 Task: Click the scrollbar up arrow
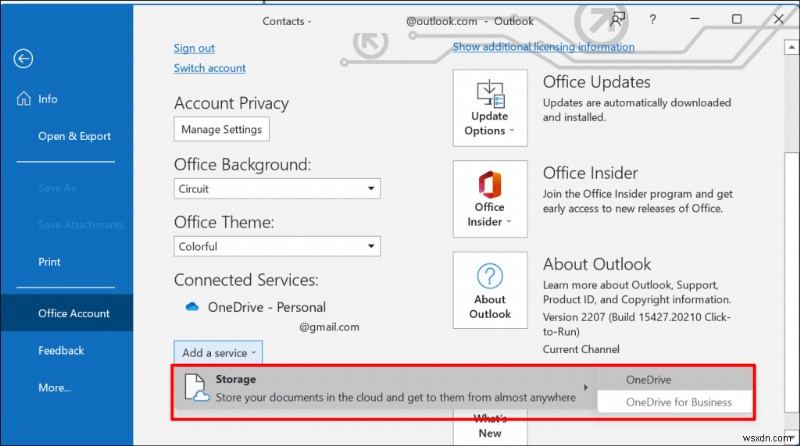tap(791, 47)
